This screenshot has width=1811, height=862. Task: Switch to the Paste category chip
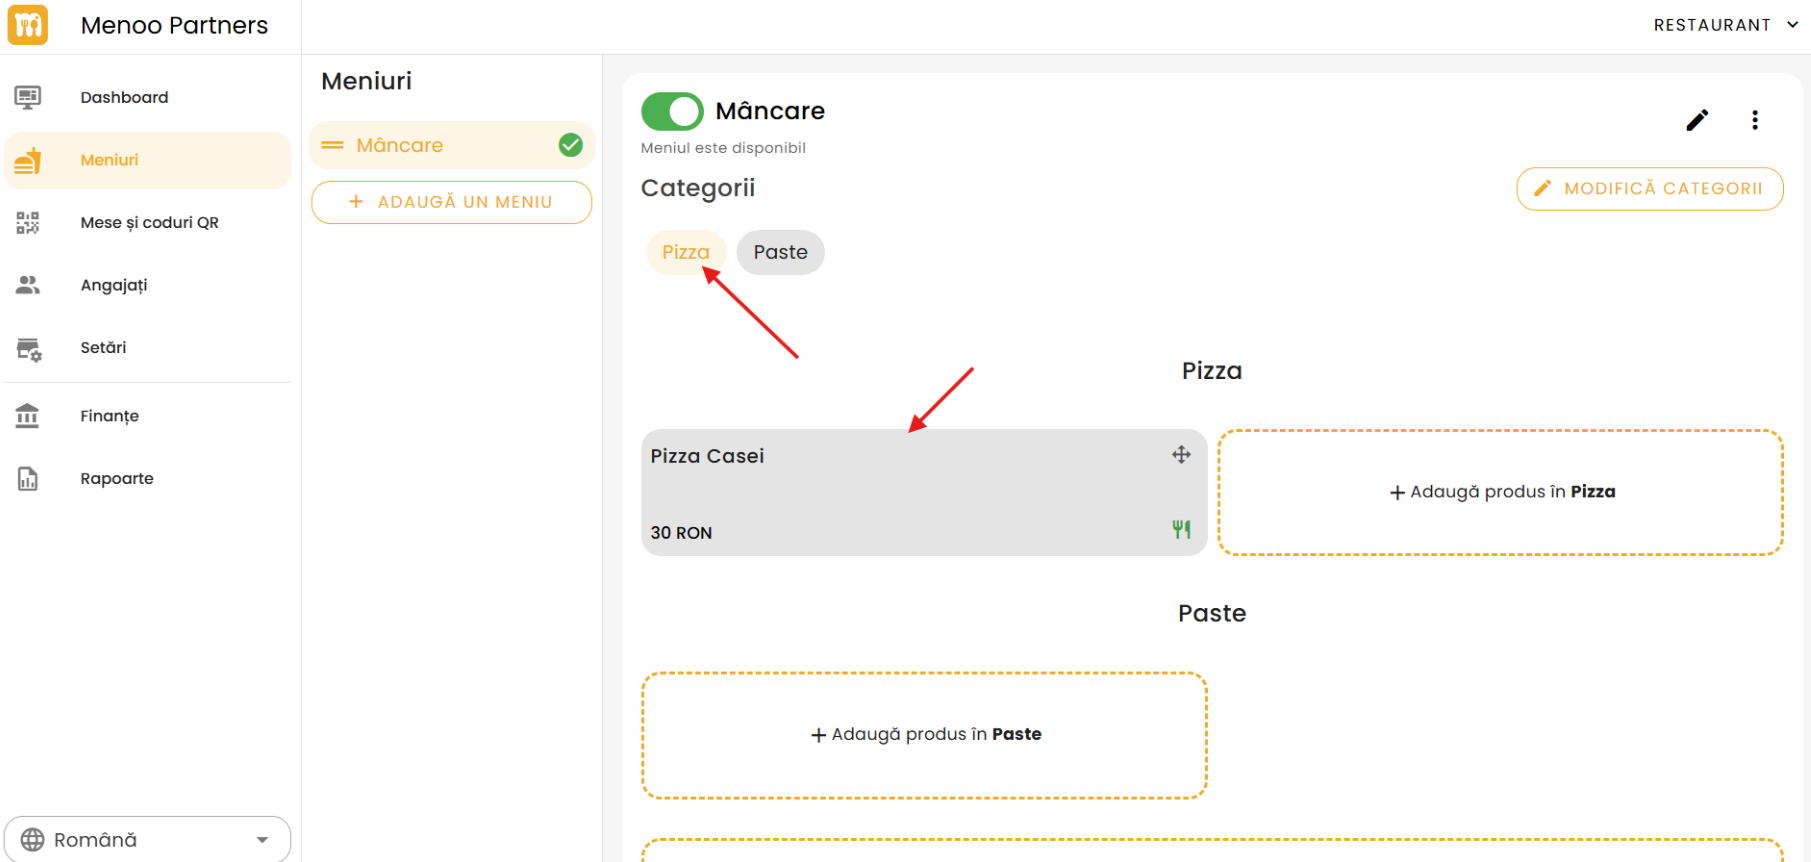pos(780,252)
